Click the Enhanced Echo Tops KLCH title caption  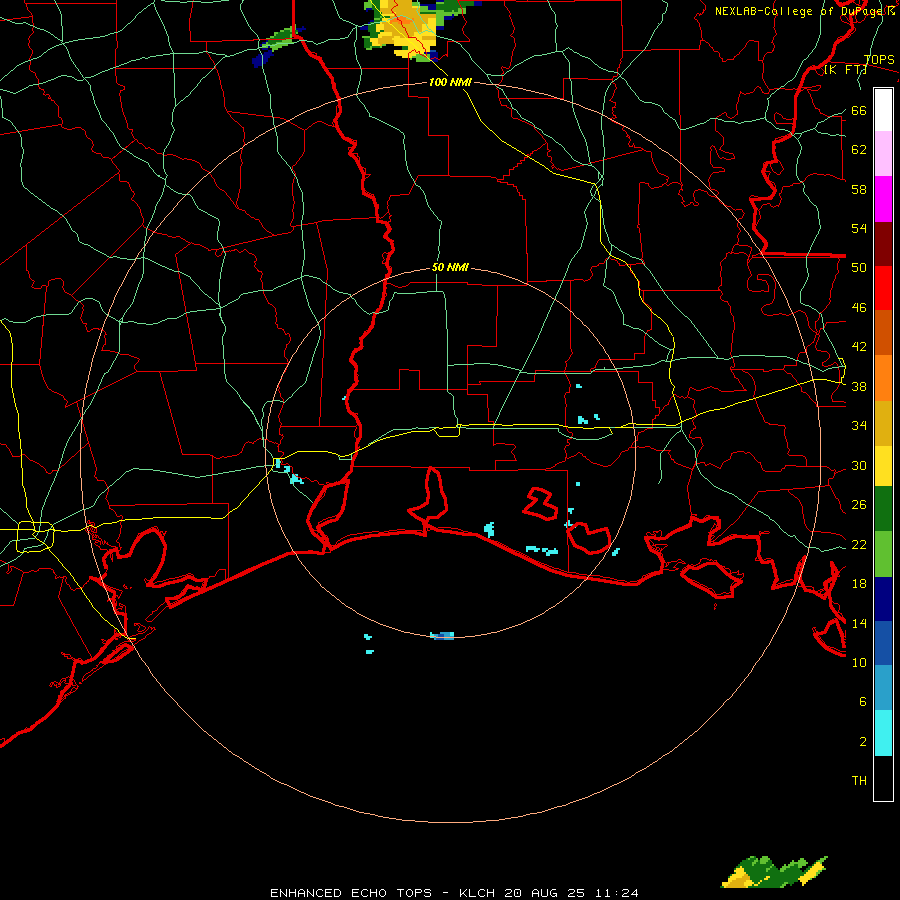pyautogui.click(x=454, y=893)
